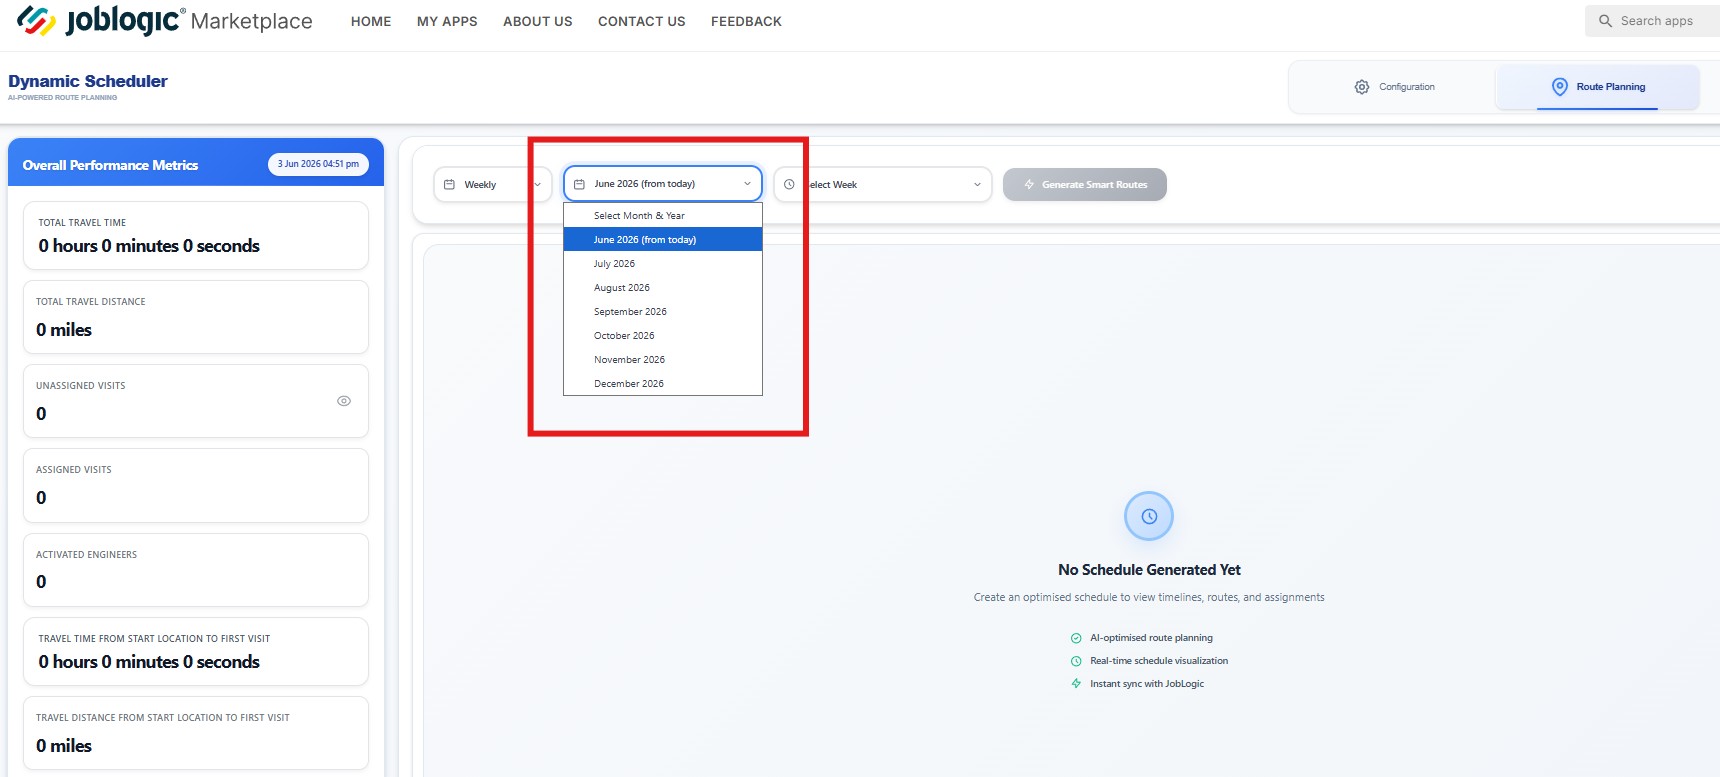1720x777 pixels.
Task: Select September 2026 from the month list
Action: pyautogui.click(x=663, y=312)
